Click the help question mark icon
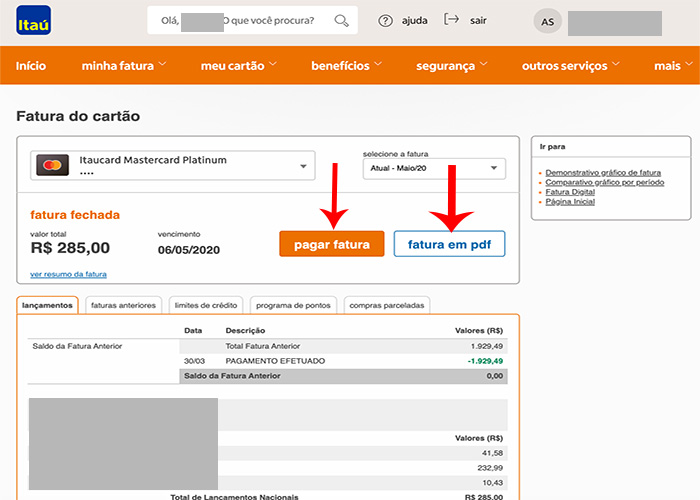 pyautogui.click(x=385, y=21)
